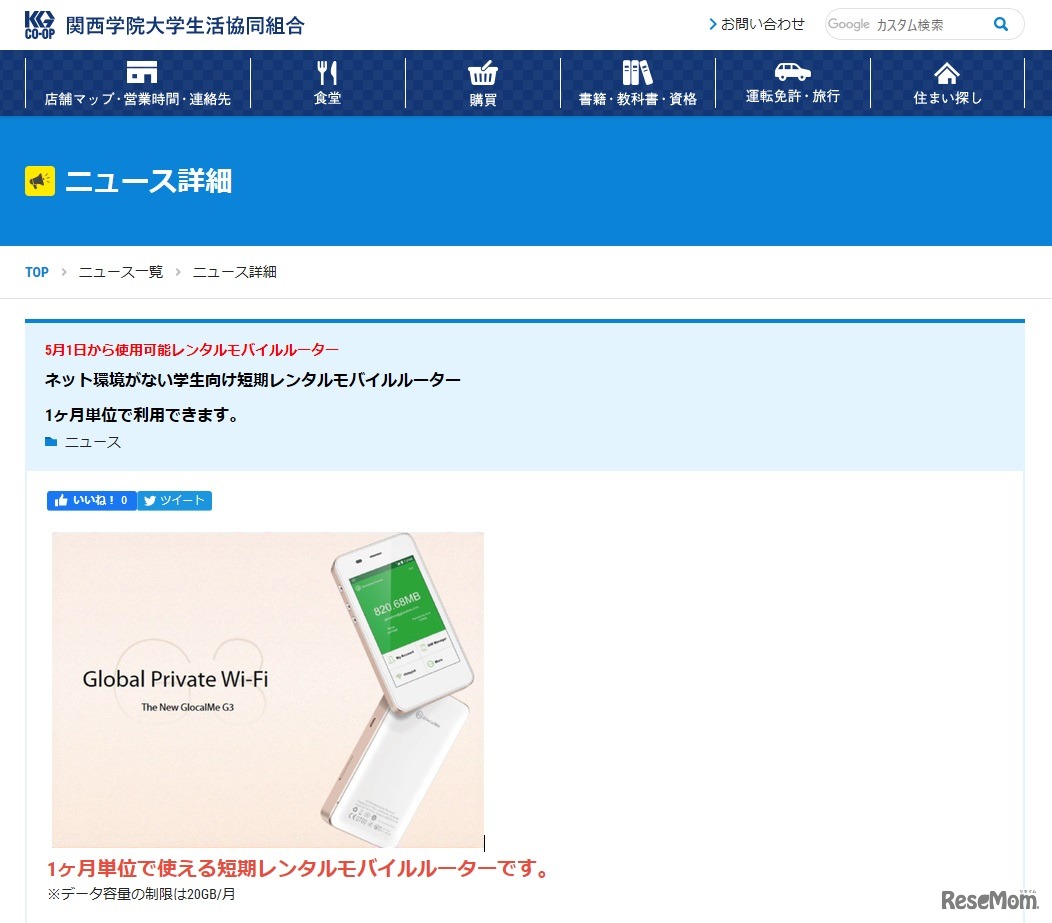The image size is (1052, 923).
Task: Click the Twitter bird on the tweet button
Action: point(149,500)
